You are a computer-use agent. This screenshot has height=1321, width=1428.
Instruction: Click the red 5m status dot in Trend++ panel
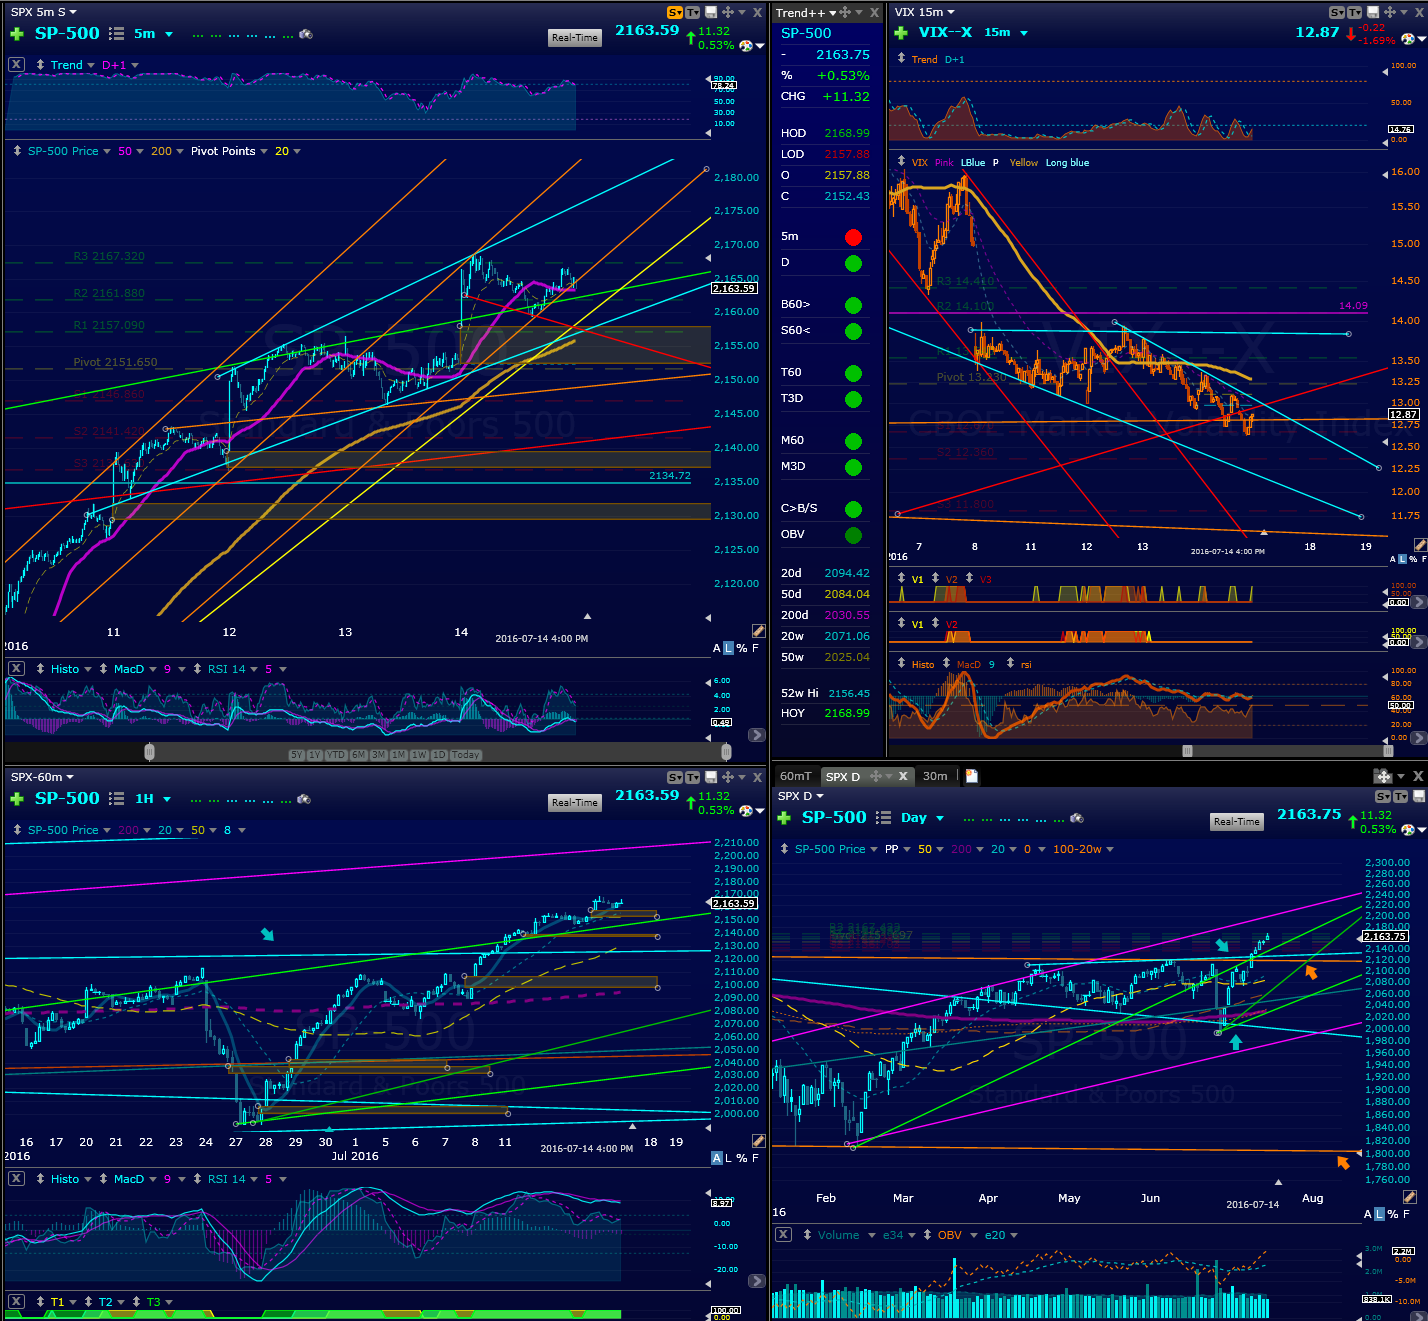[x=853, y=237]
